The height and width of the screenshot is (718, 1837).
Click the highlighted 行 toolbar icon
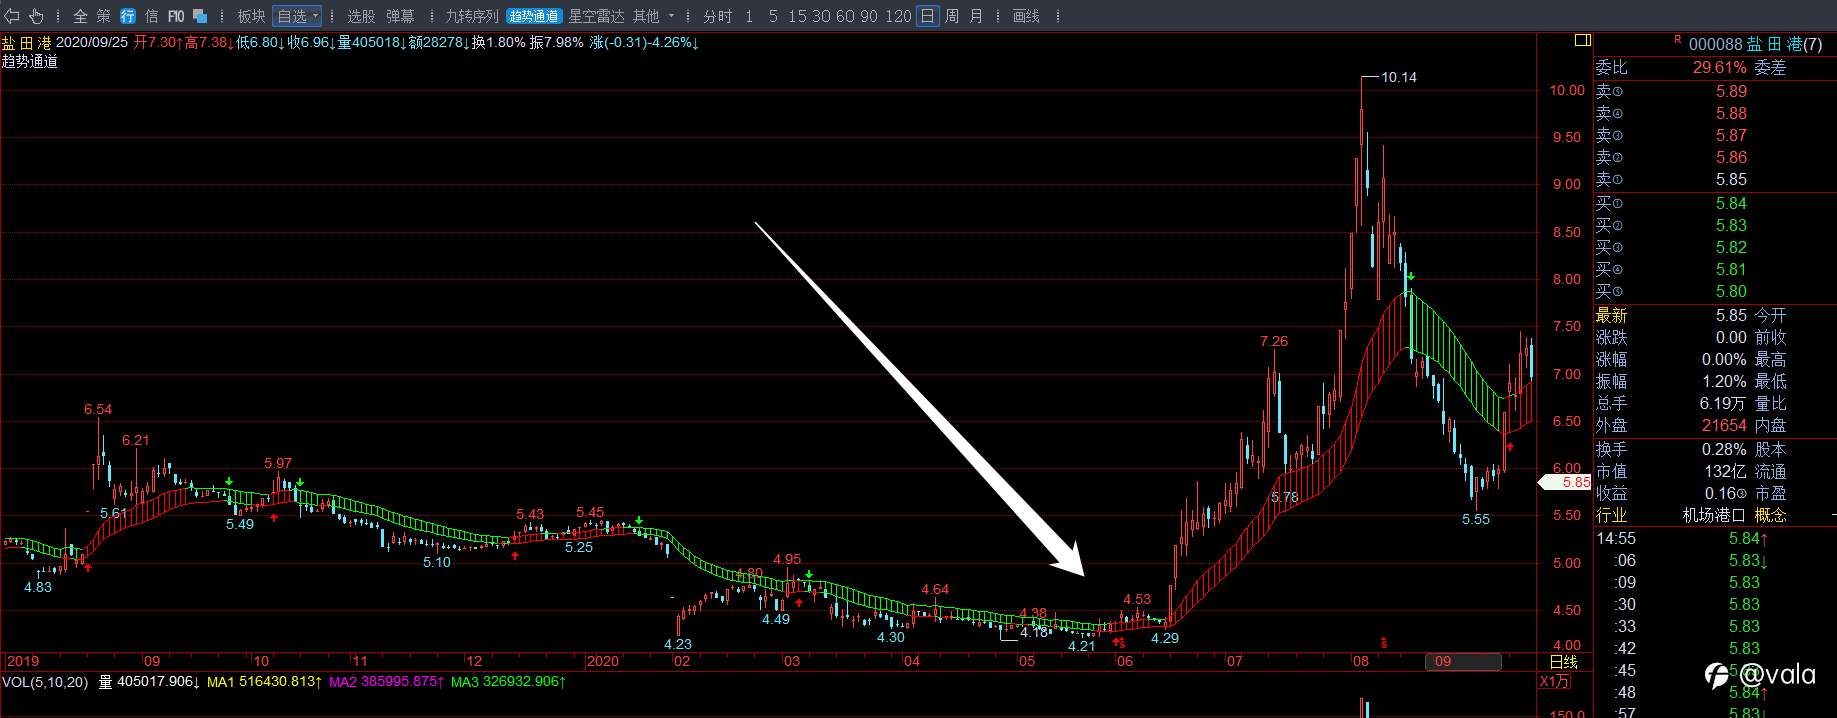[x=128, y=16]
